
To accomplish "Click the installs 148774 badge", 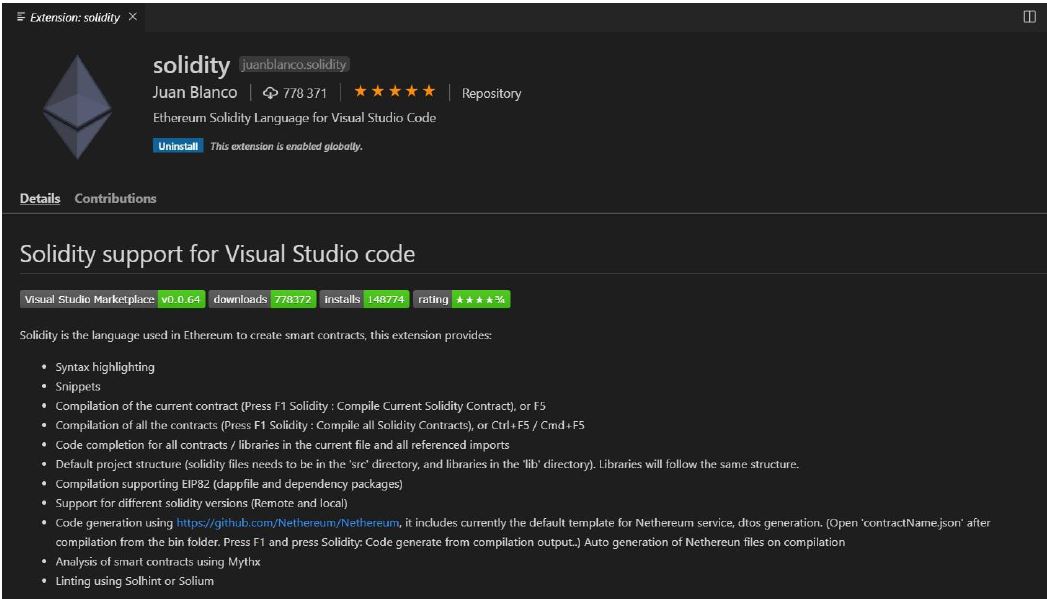I will (x=364, y=299).
